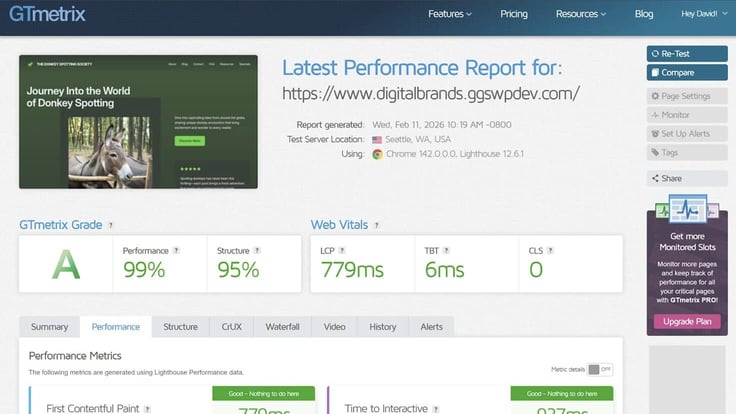The height and width of the screenshot is (414, 736).
Task: Click the 779ms LCP value
Action: (x=352, y=270)
